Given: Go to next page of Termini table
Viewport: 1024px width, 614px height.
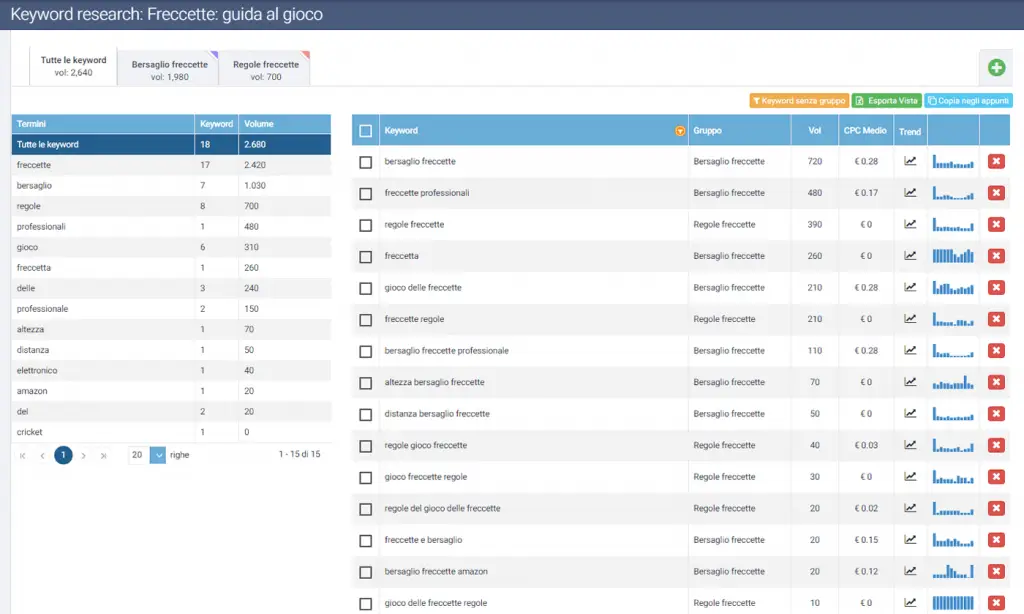Looking at the screenshot, I should tap(84, 455).
